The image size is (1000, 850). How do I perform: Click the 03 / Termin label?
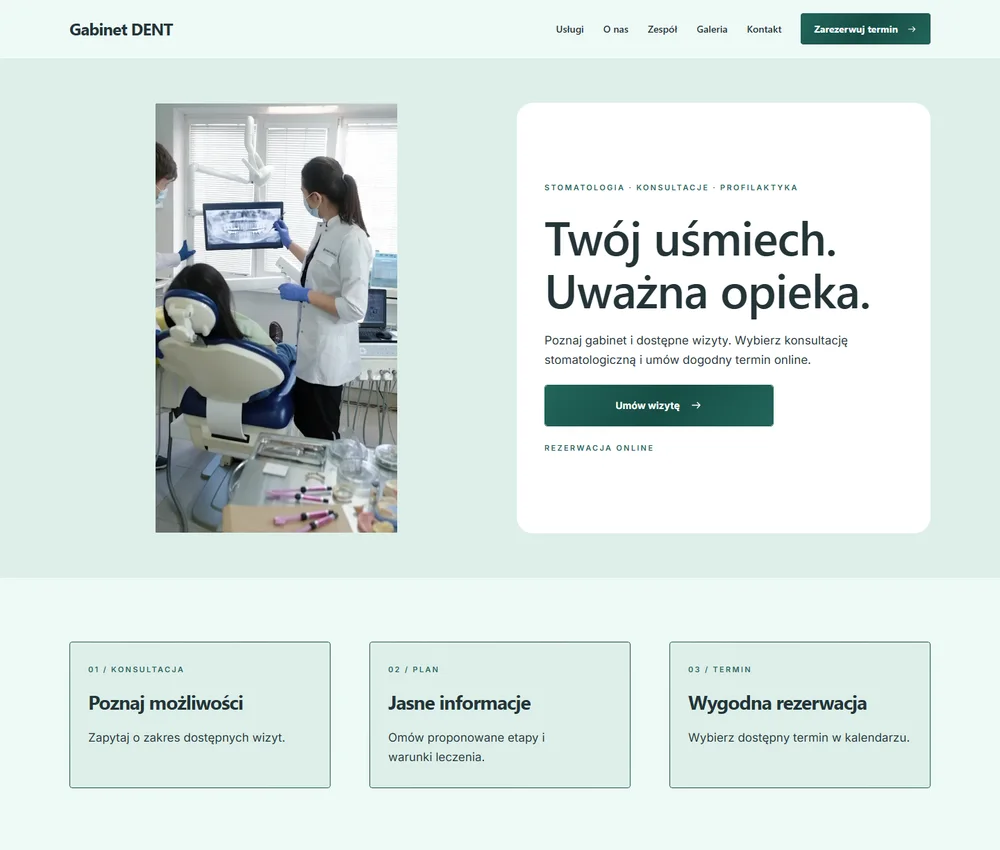[x=719, y=670]
